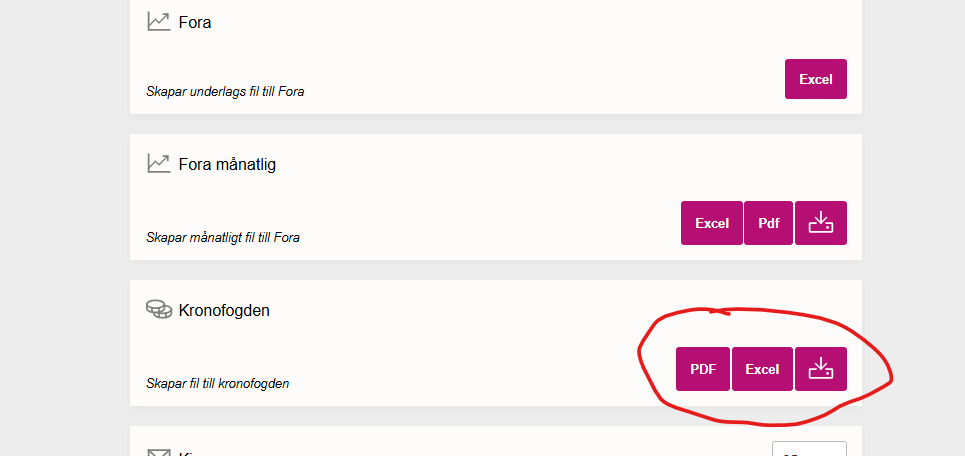Click the Fora section title
The image size is (965, 456).
pos(195,22)
